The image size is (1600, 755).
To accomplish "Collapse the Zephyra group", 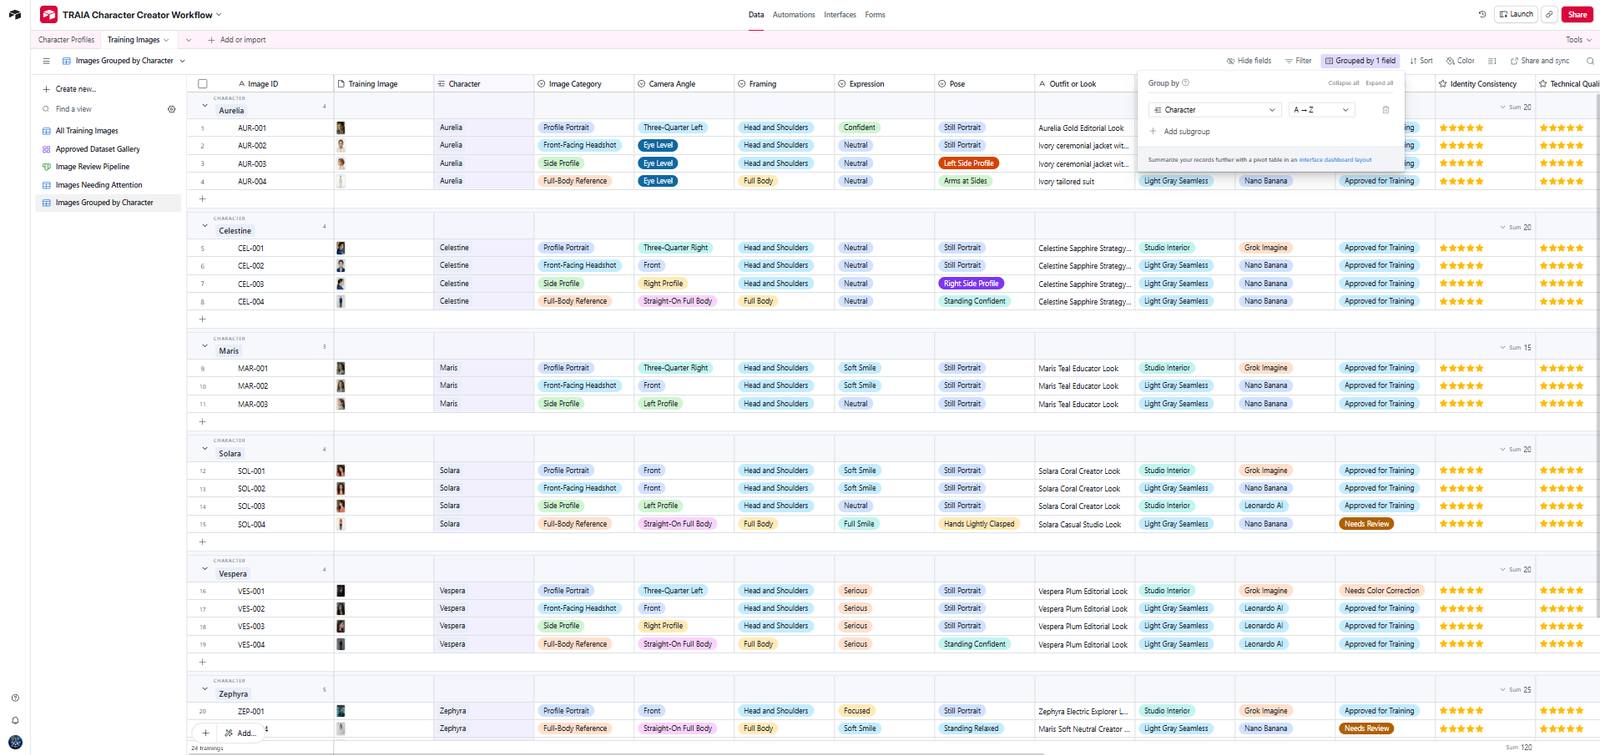I will tap(205, 689).
